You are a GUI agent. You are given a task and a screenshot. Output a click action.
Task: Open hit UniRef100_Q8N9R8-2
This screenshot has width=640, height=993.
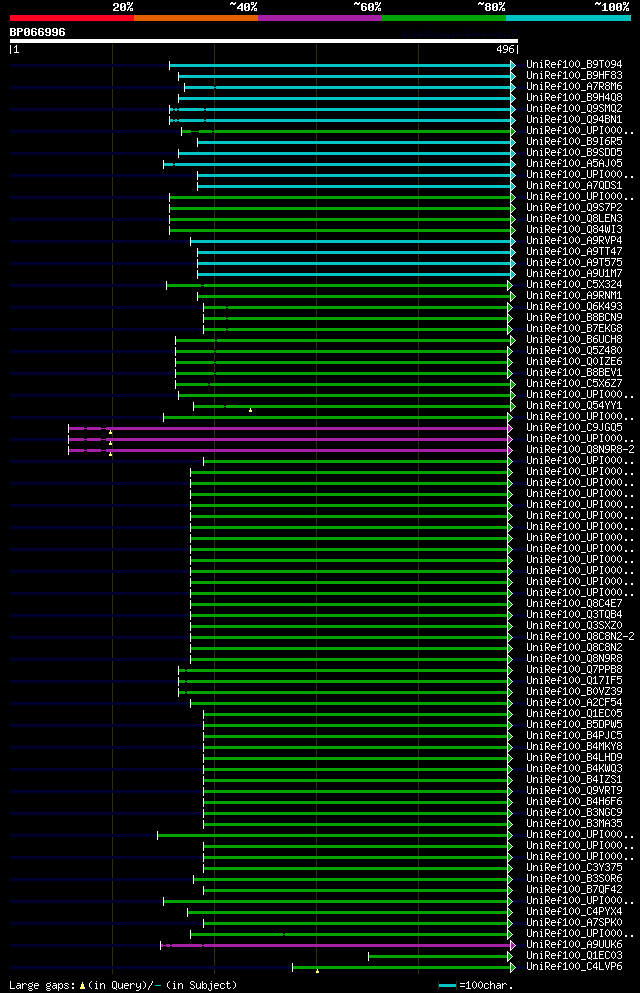[580, 449]
